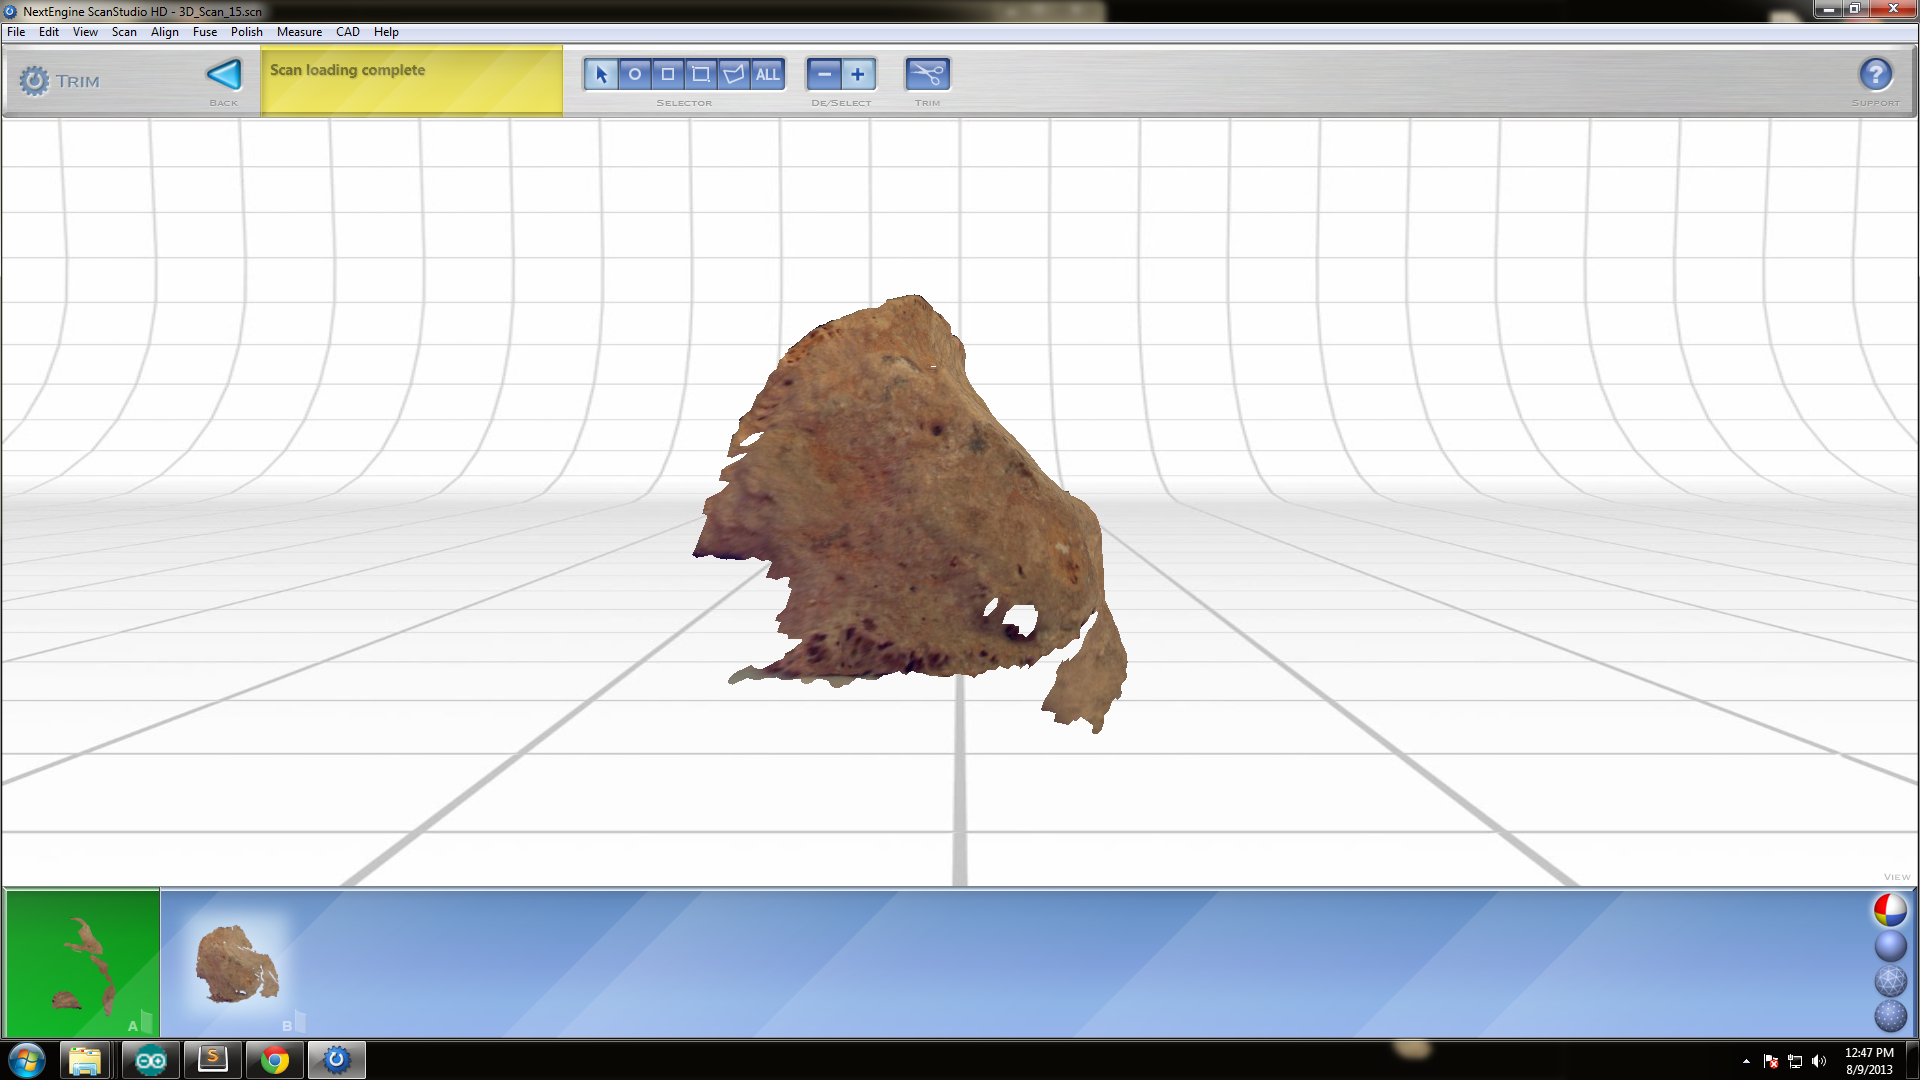The height and width of the screenshot is (1080, 1920).
Task: Switch to deselect minus mode
Action: click(x=824, y=74)
